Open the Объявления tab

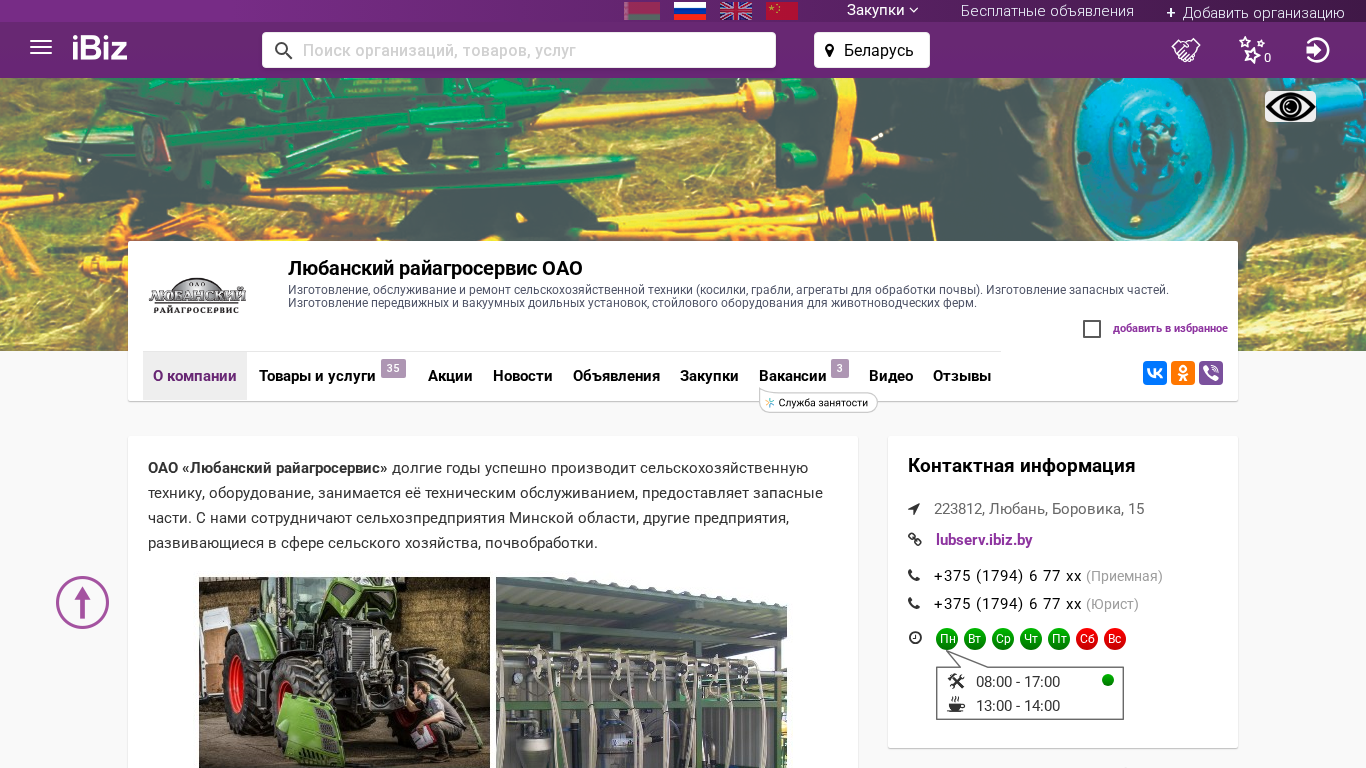[x=616, y=376]
